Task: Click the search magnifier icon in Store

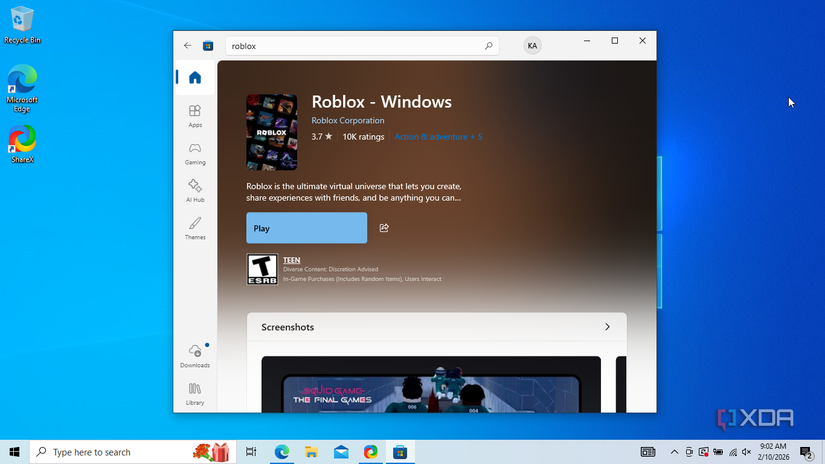Action: 488,46
